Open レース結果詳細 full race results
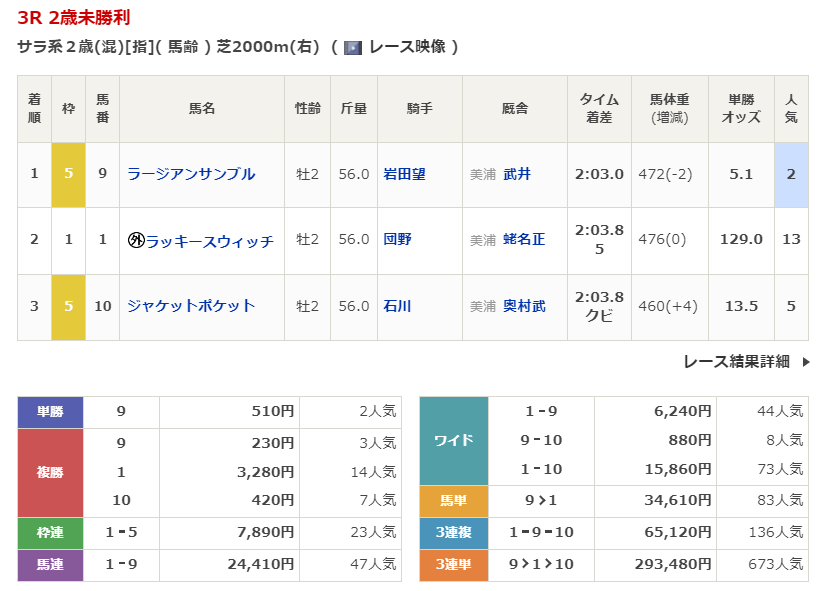This screenshot has width=824, height=591. [x=736, y=362]
